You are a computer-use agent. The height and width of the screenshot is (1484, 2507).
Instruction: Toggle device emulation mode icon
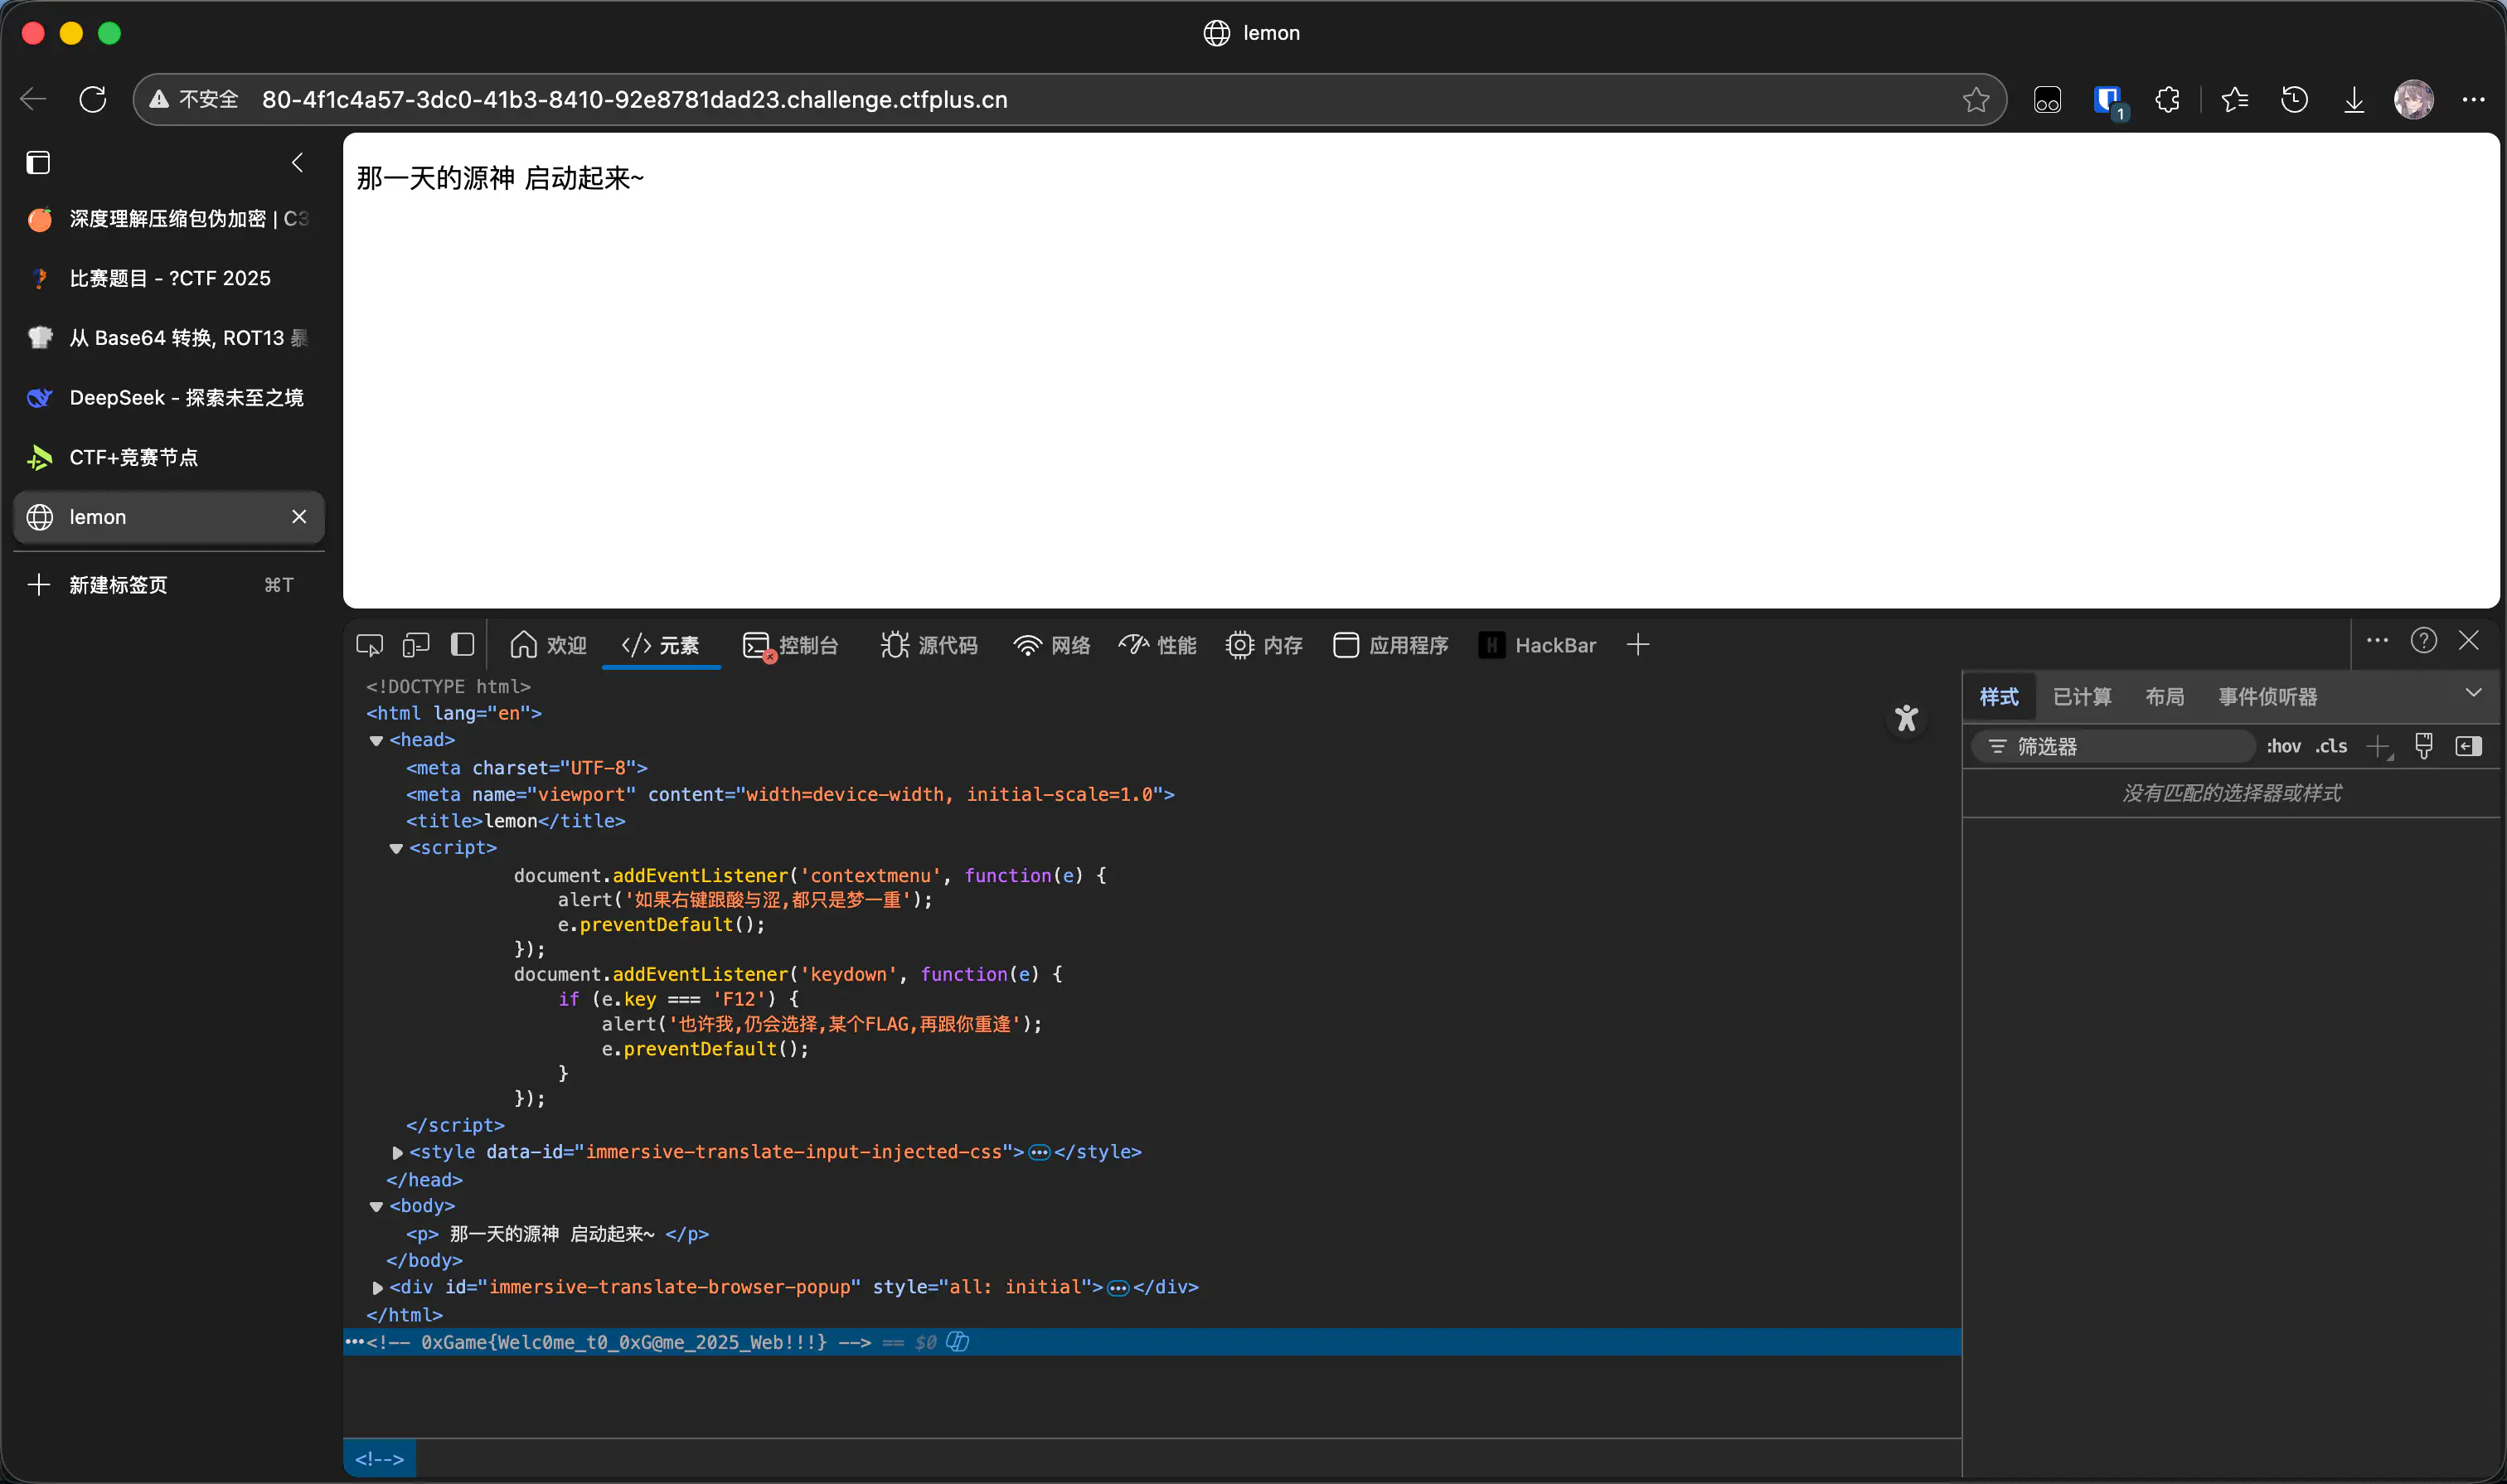click(416, 645)
